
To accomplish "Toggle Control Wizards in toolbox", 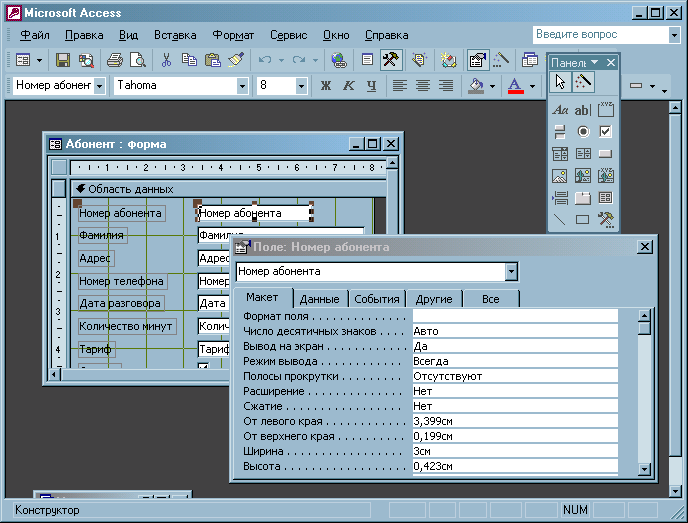I will (583, 82).
